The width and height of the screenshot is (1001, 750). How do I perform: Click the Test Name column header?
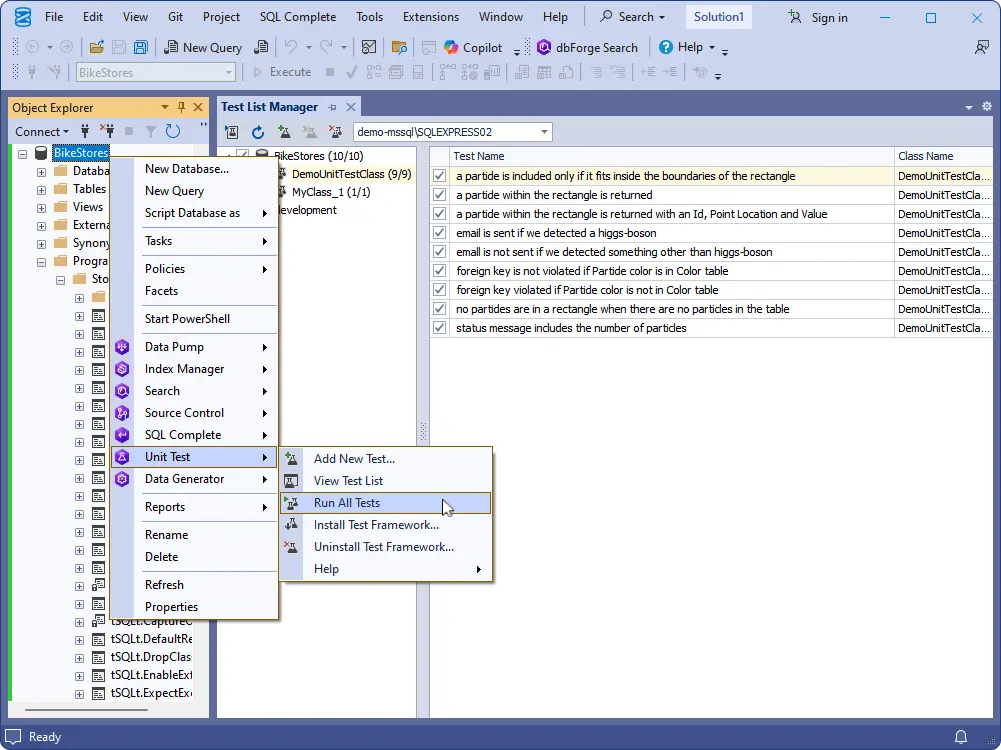[x=479, y=156]
